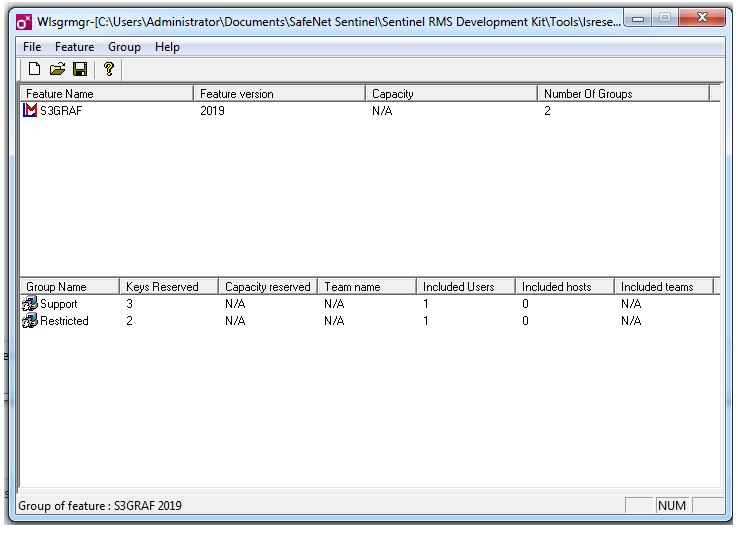Open the Feature menu
738x533 pixels.
pos(74,47)
